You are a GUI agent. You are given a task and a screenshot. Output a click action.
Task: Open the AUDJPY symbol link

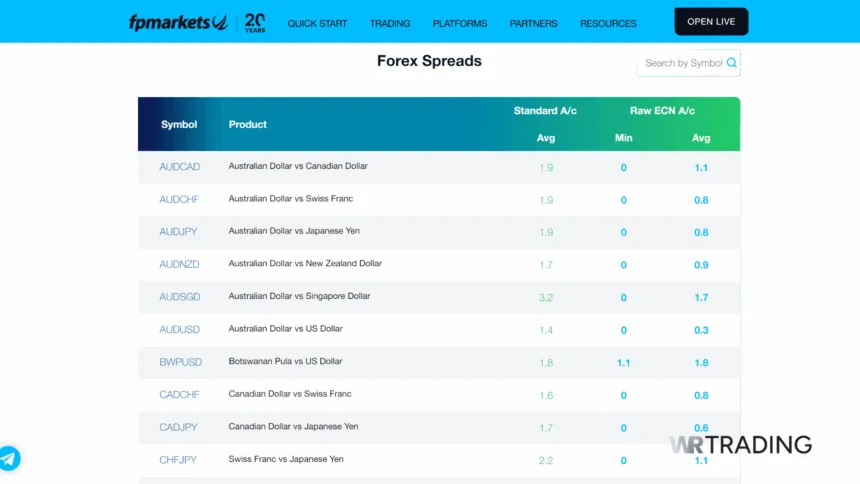(x=178, y=232)
